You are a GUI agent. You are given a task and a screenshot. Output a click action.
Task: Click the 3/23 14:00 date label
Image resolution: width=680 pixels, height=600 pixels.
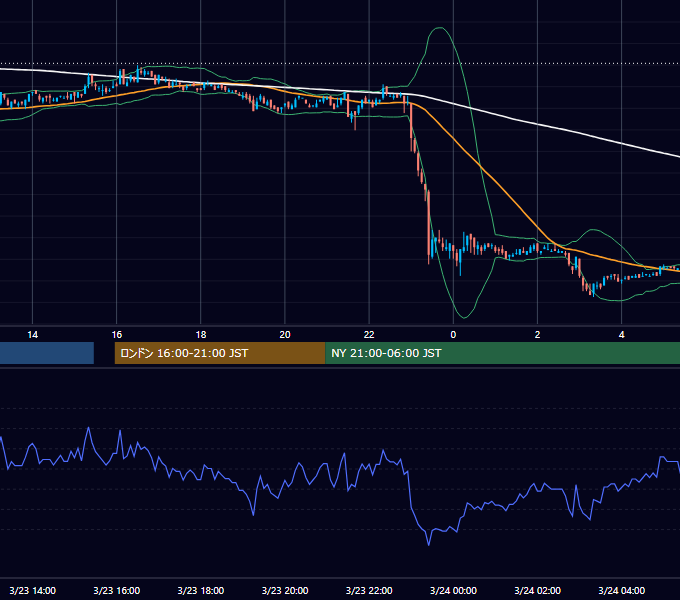pyautogui.click(x=33, y=590)
